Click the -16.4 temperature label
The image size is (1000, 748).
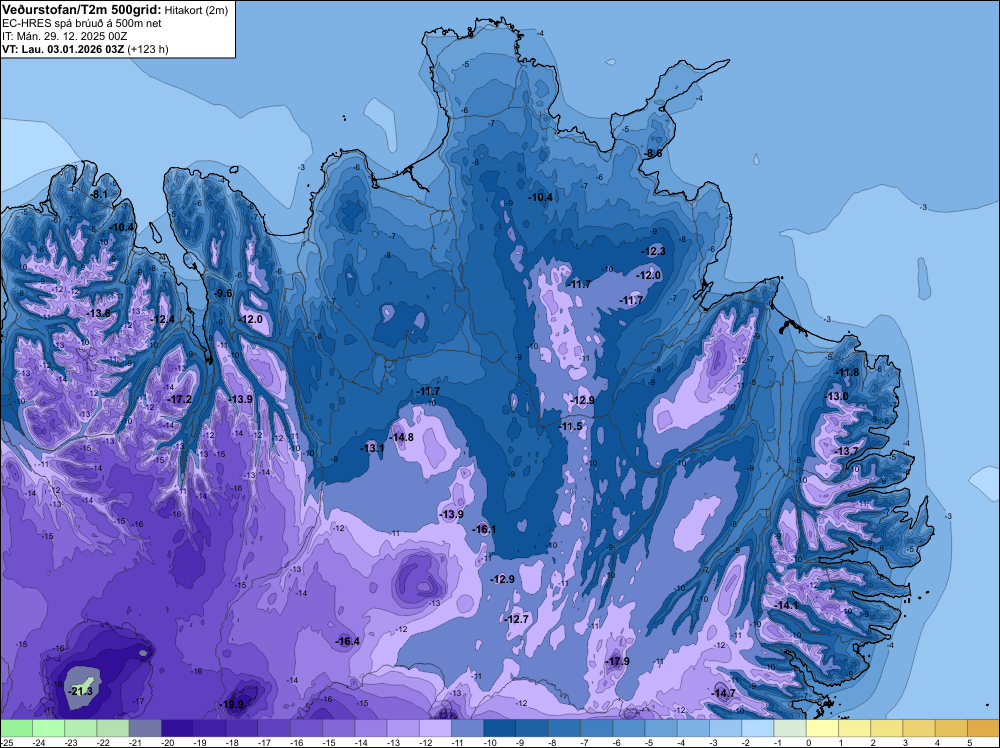348,642
